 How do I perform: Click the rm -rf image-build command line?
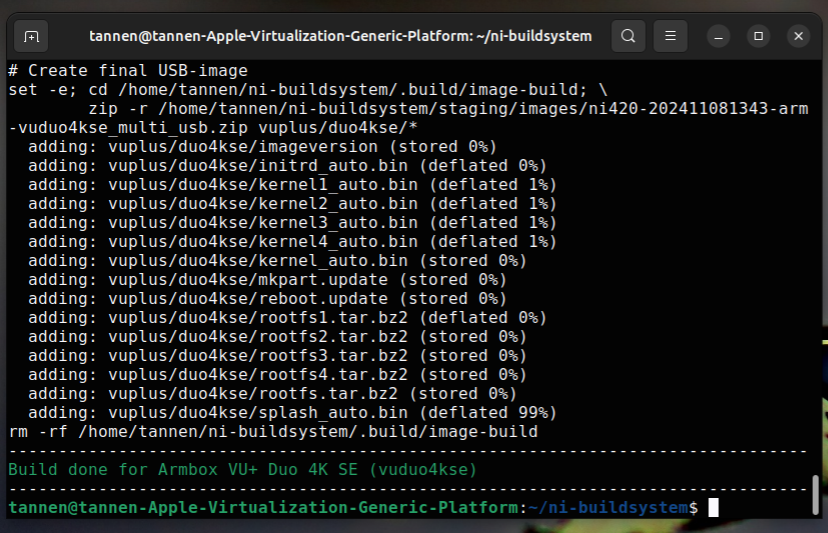(272, 431)
